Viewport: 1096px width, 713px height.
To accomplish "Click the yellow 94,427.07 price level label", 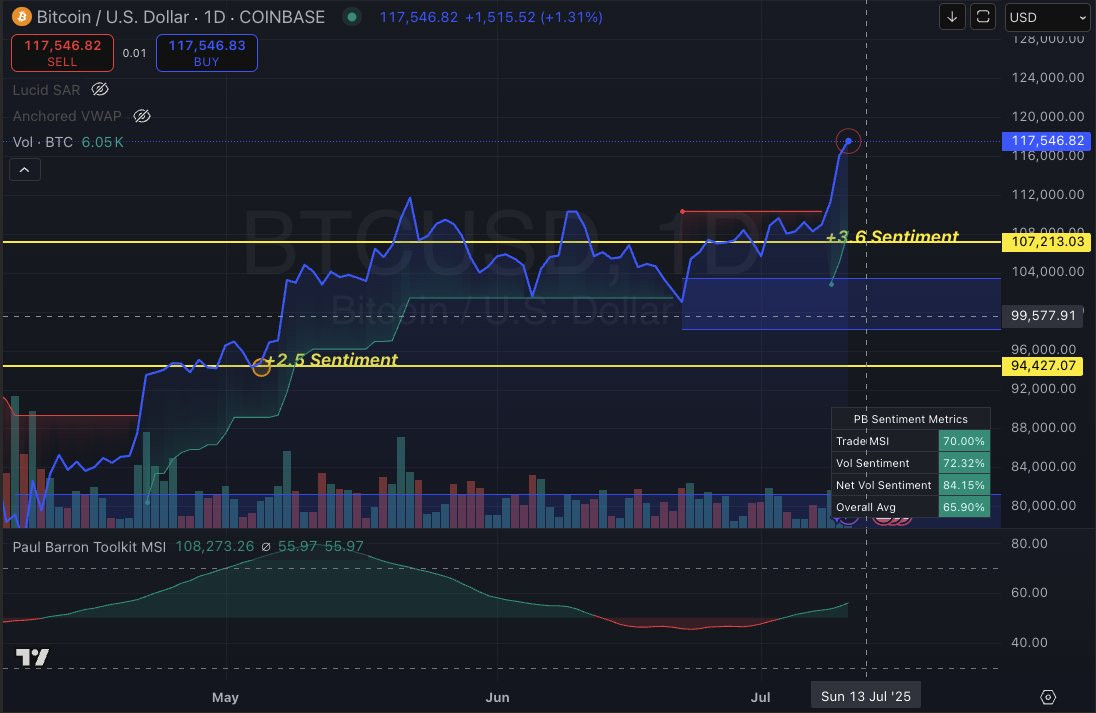I will coord(1042,366).
